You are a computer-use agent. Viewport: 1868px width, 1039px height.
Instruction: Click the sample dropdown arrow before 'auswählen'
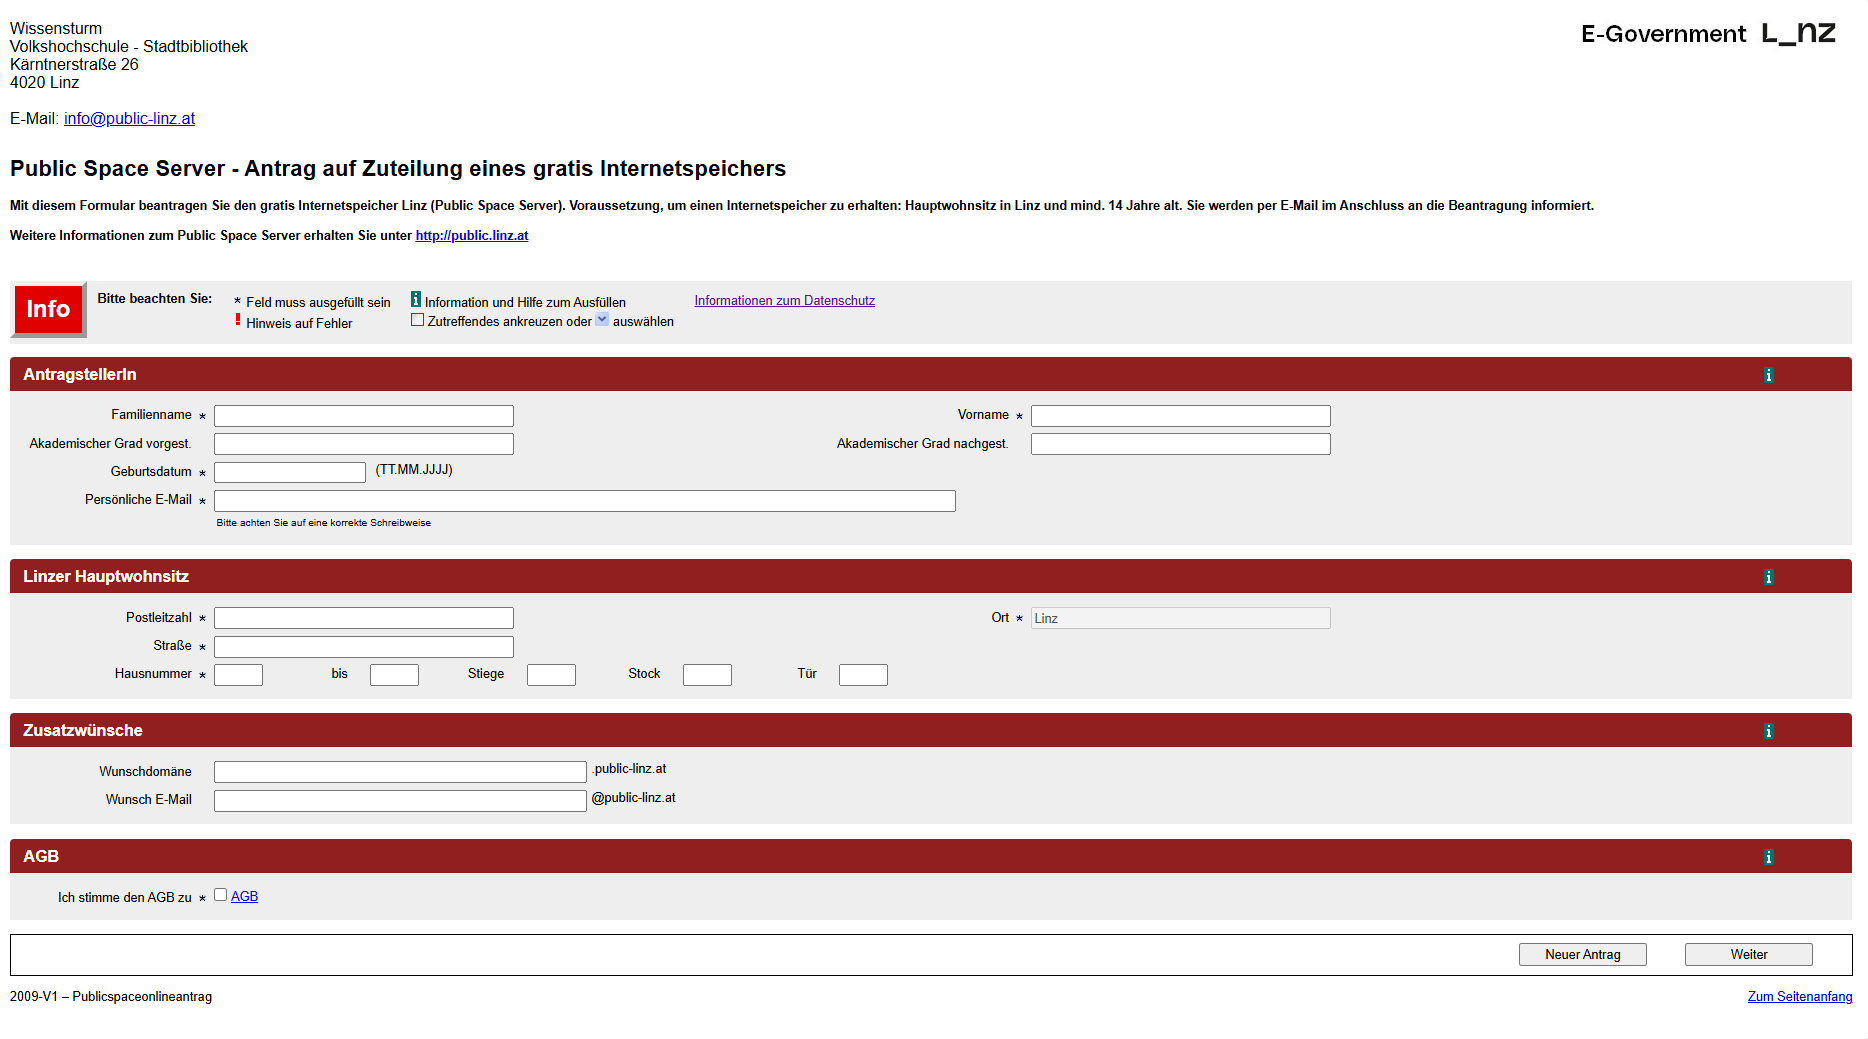point(602,320)
